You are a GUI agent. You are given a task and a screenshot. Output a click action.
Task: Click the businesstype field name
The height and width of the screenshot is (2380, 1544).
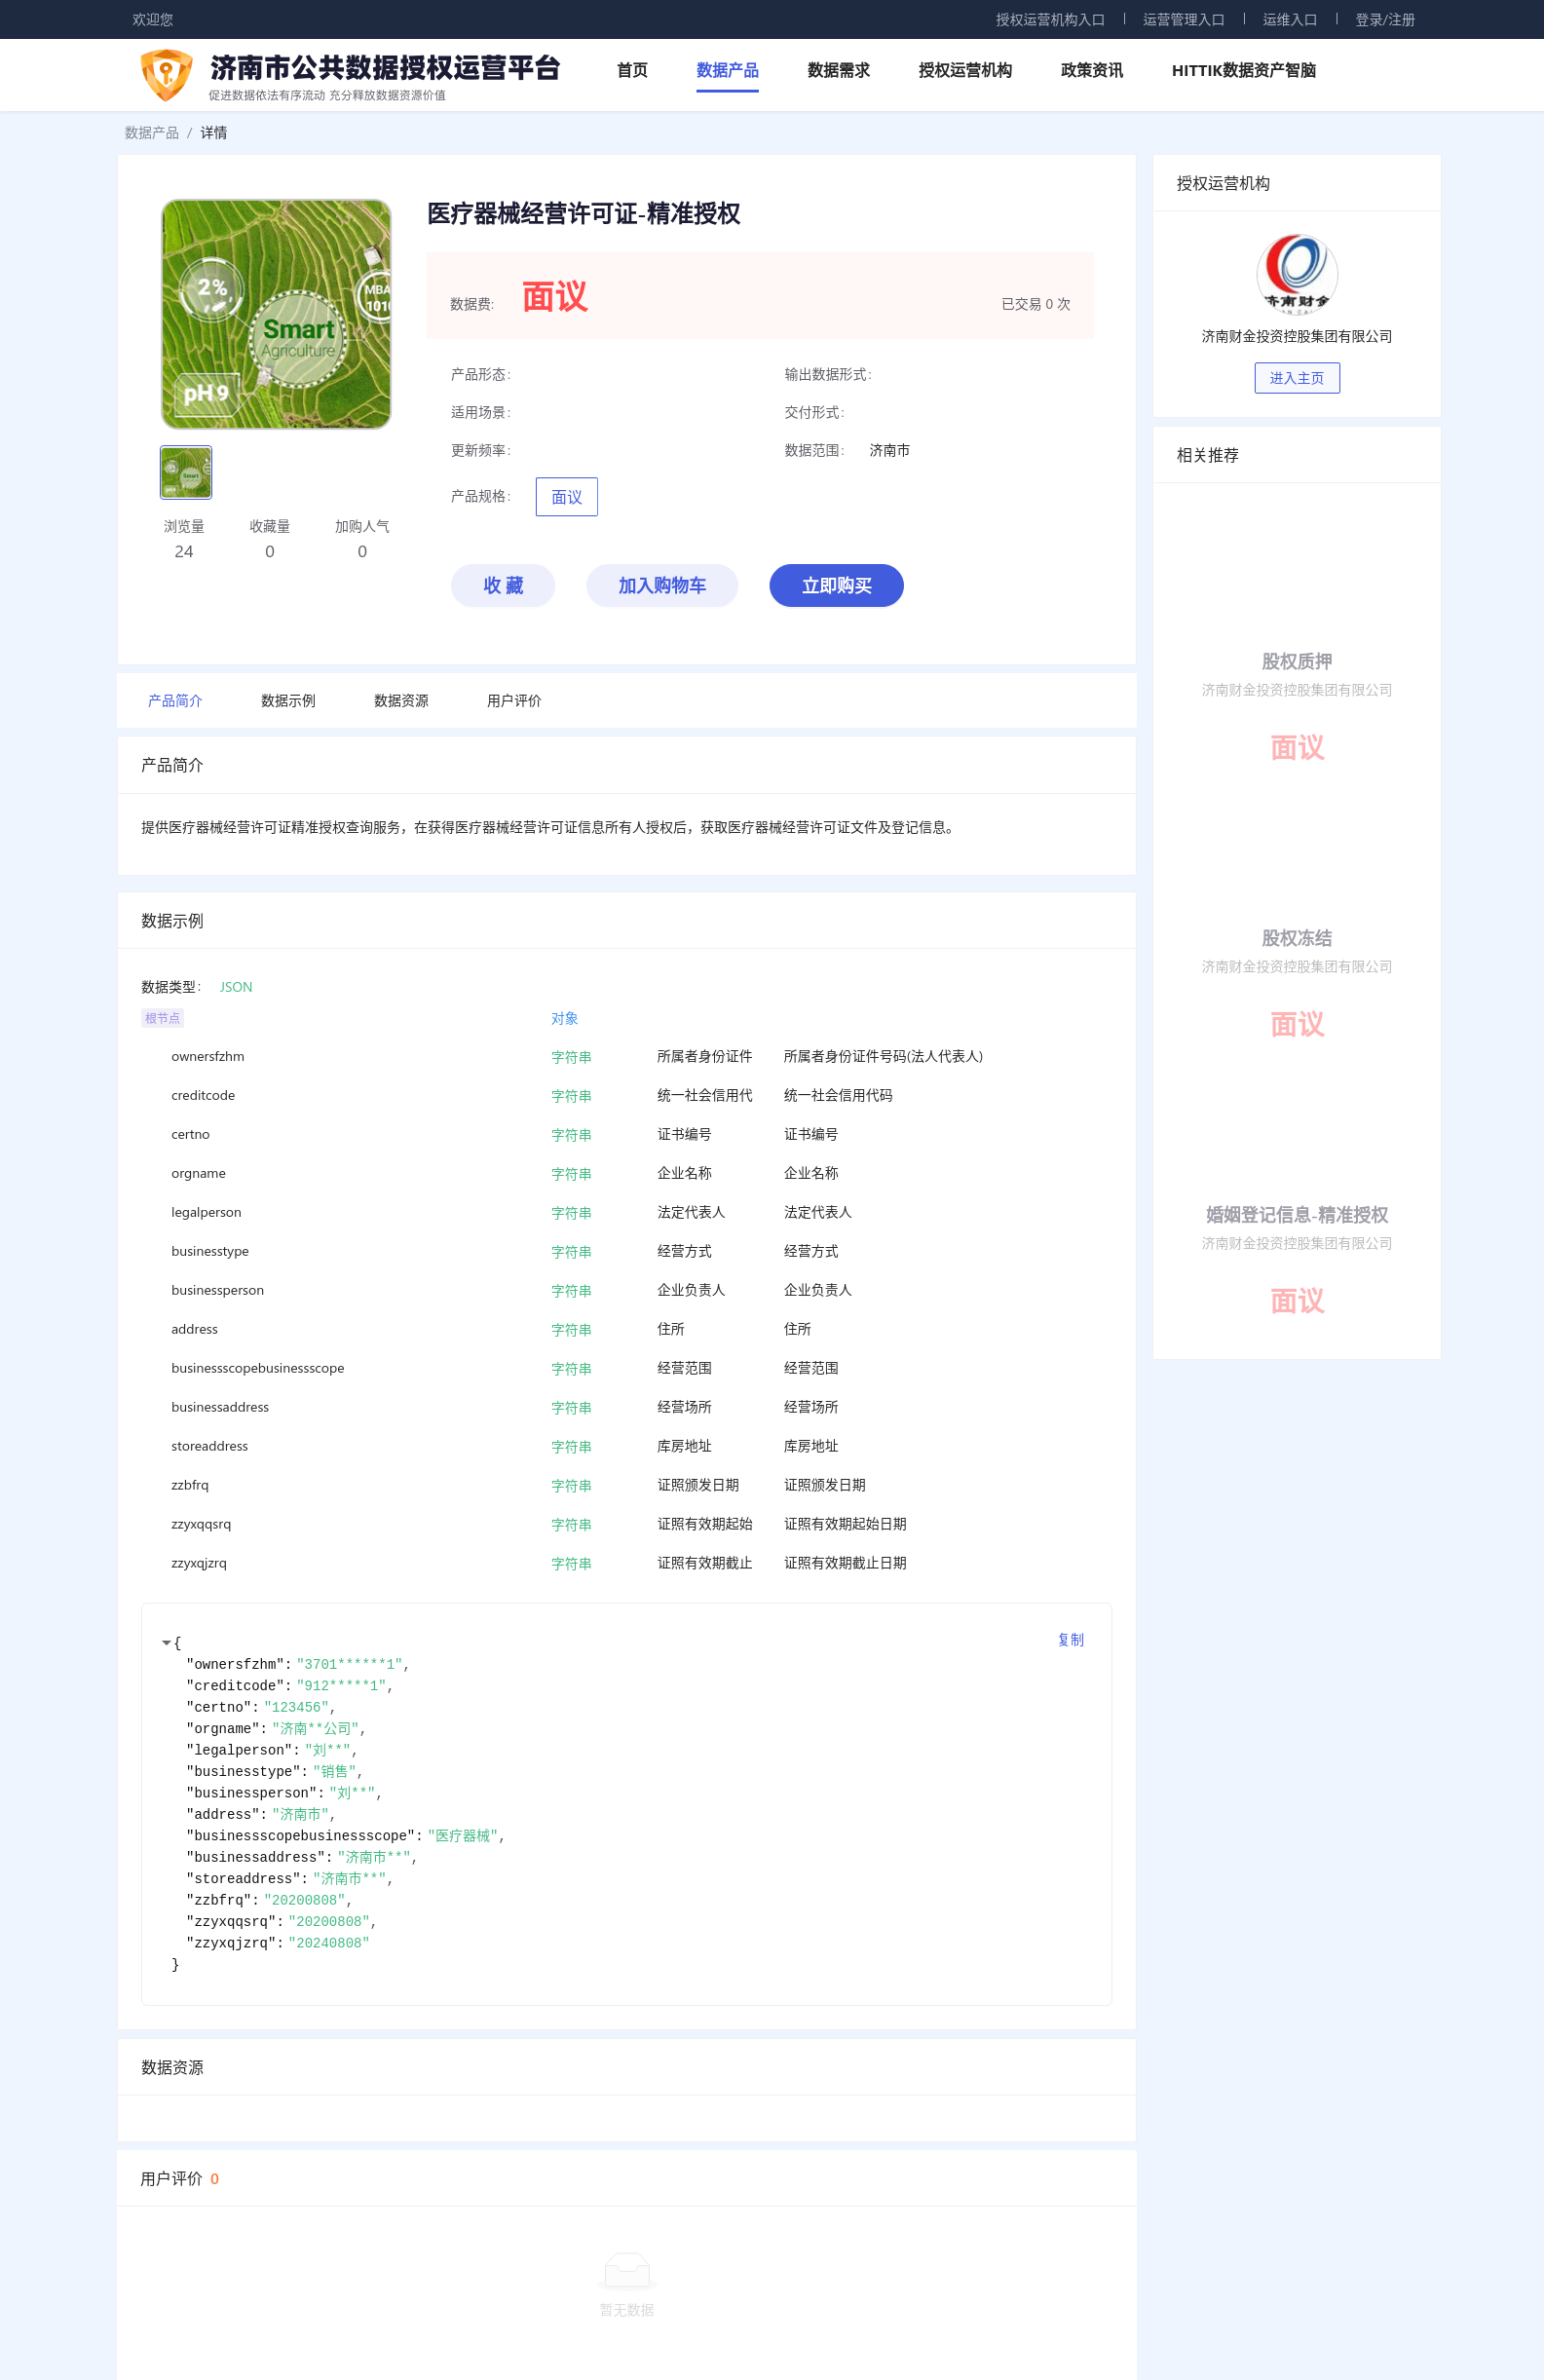coord(210,1251)
